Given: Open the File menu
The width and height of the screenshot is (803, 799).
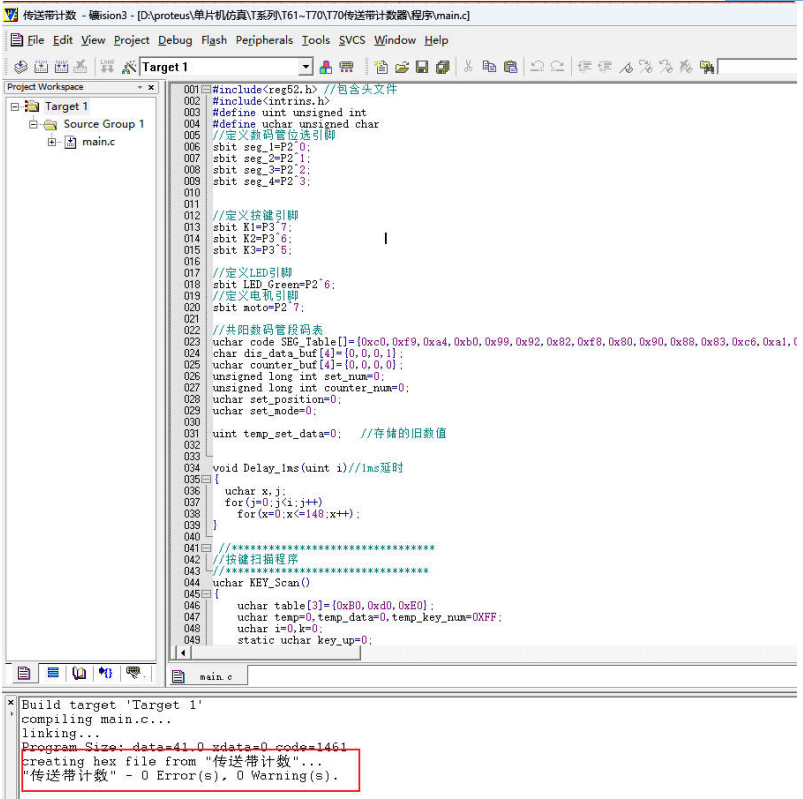Looking at the screenshot, I should tap(35, 40).
